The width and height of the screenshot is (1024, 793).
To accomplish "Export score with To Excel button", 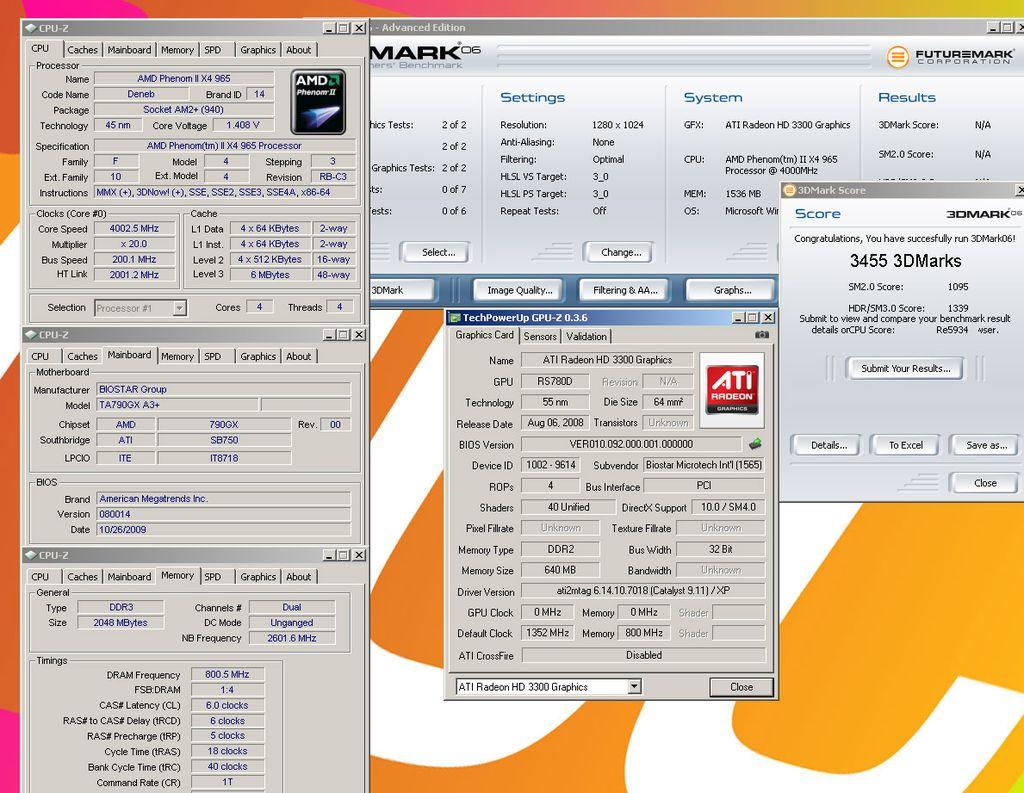I will [906, 445].
